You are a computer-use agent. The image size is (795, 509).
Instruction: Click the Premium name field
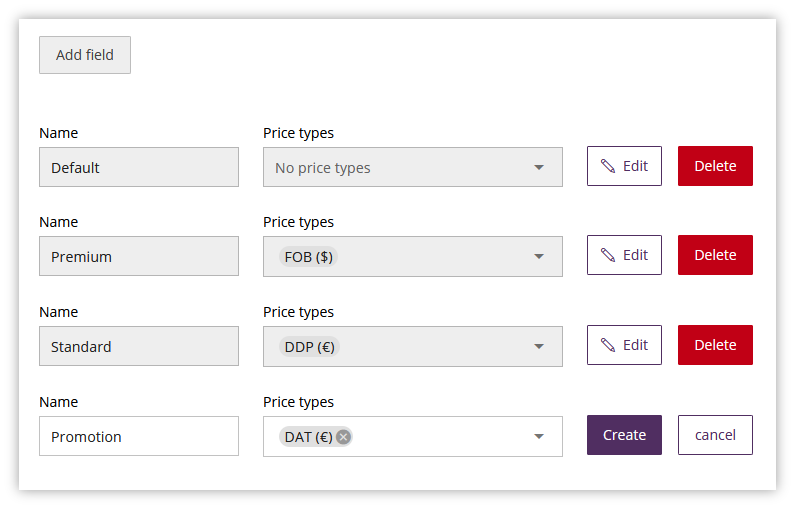click(139, 256)
